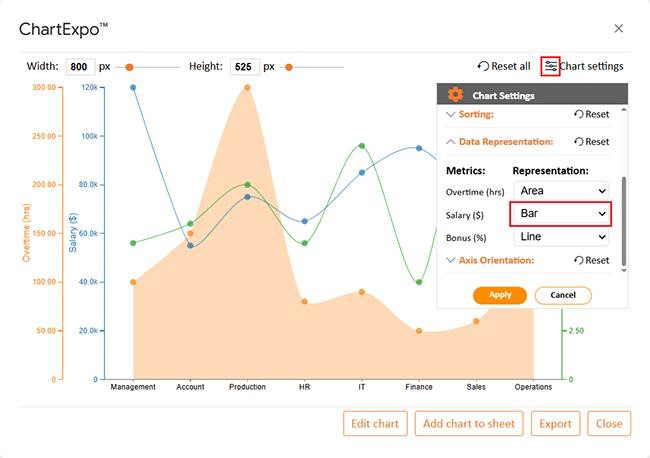Open the Bonus (%) representation dropdown
This screenshot has height=458, width=650.
coord(561,237)
